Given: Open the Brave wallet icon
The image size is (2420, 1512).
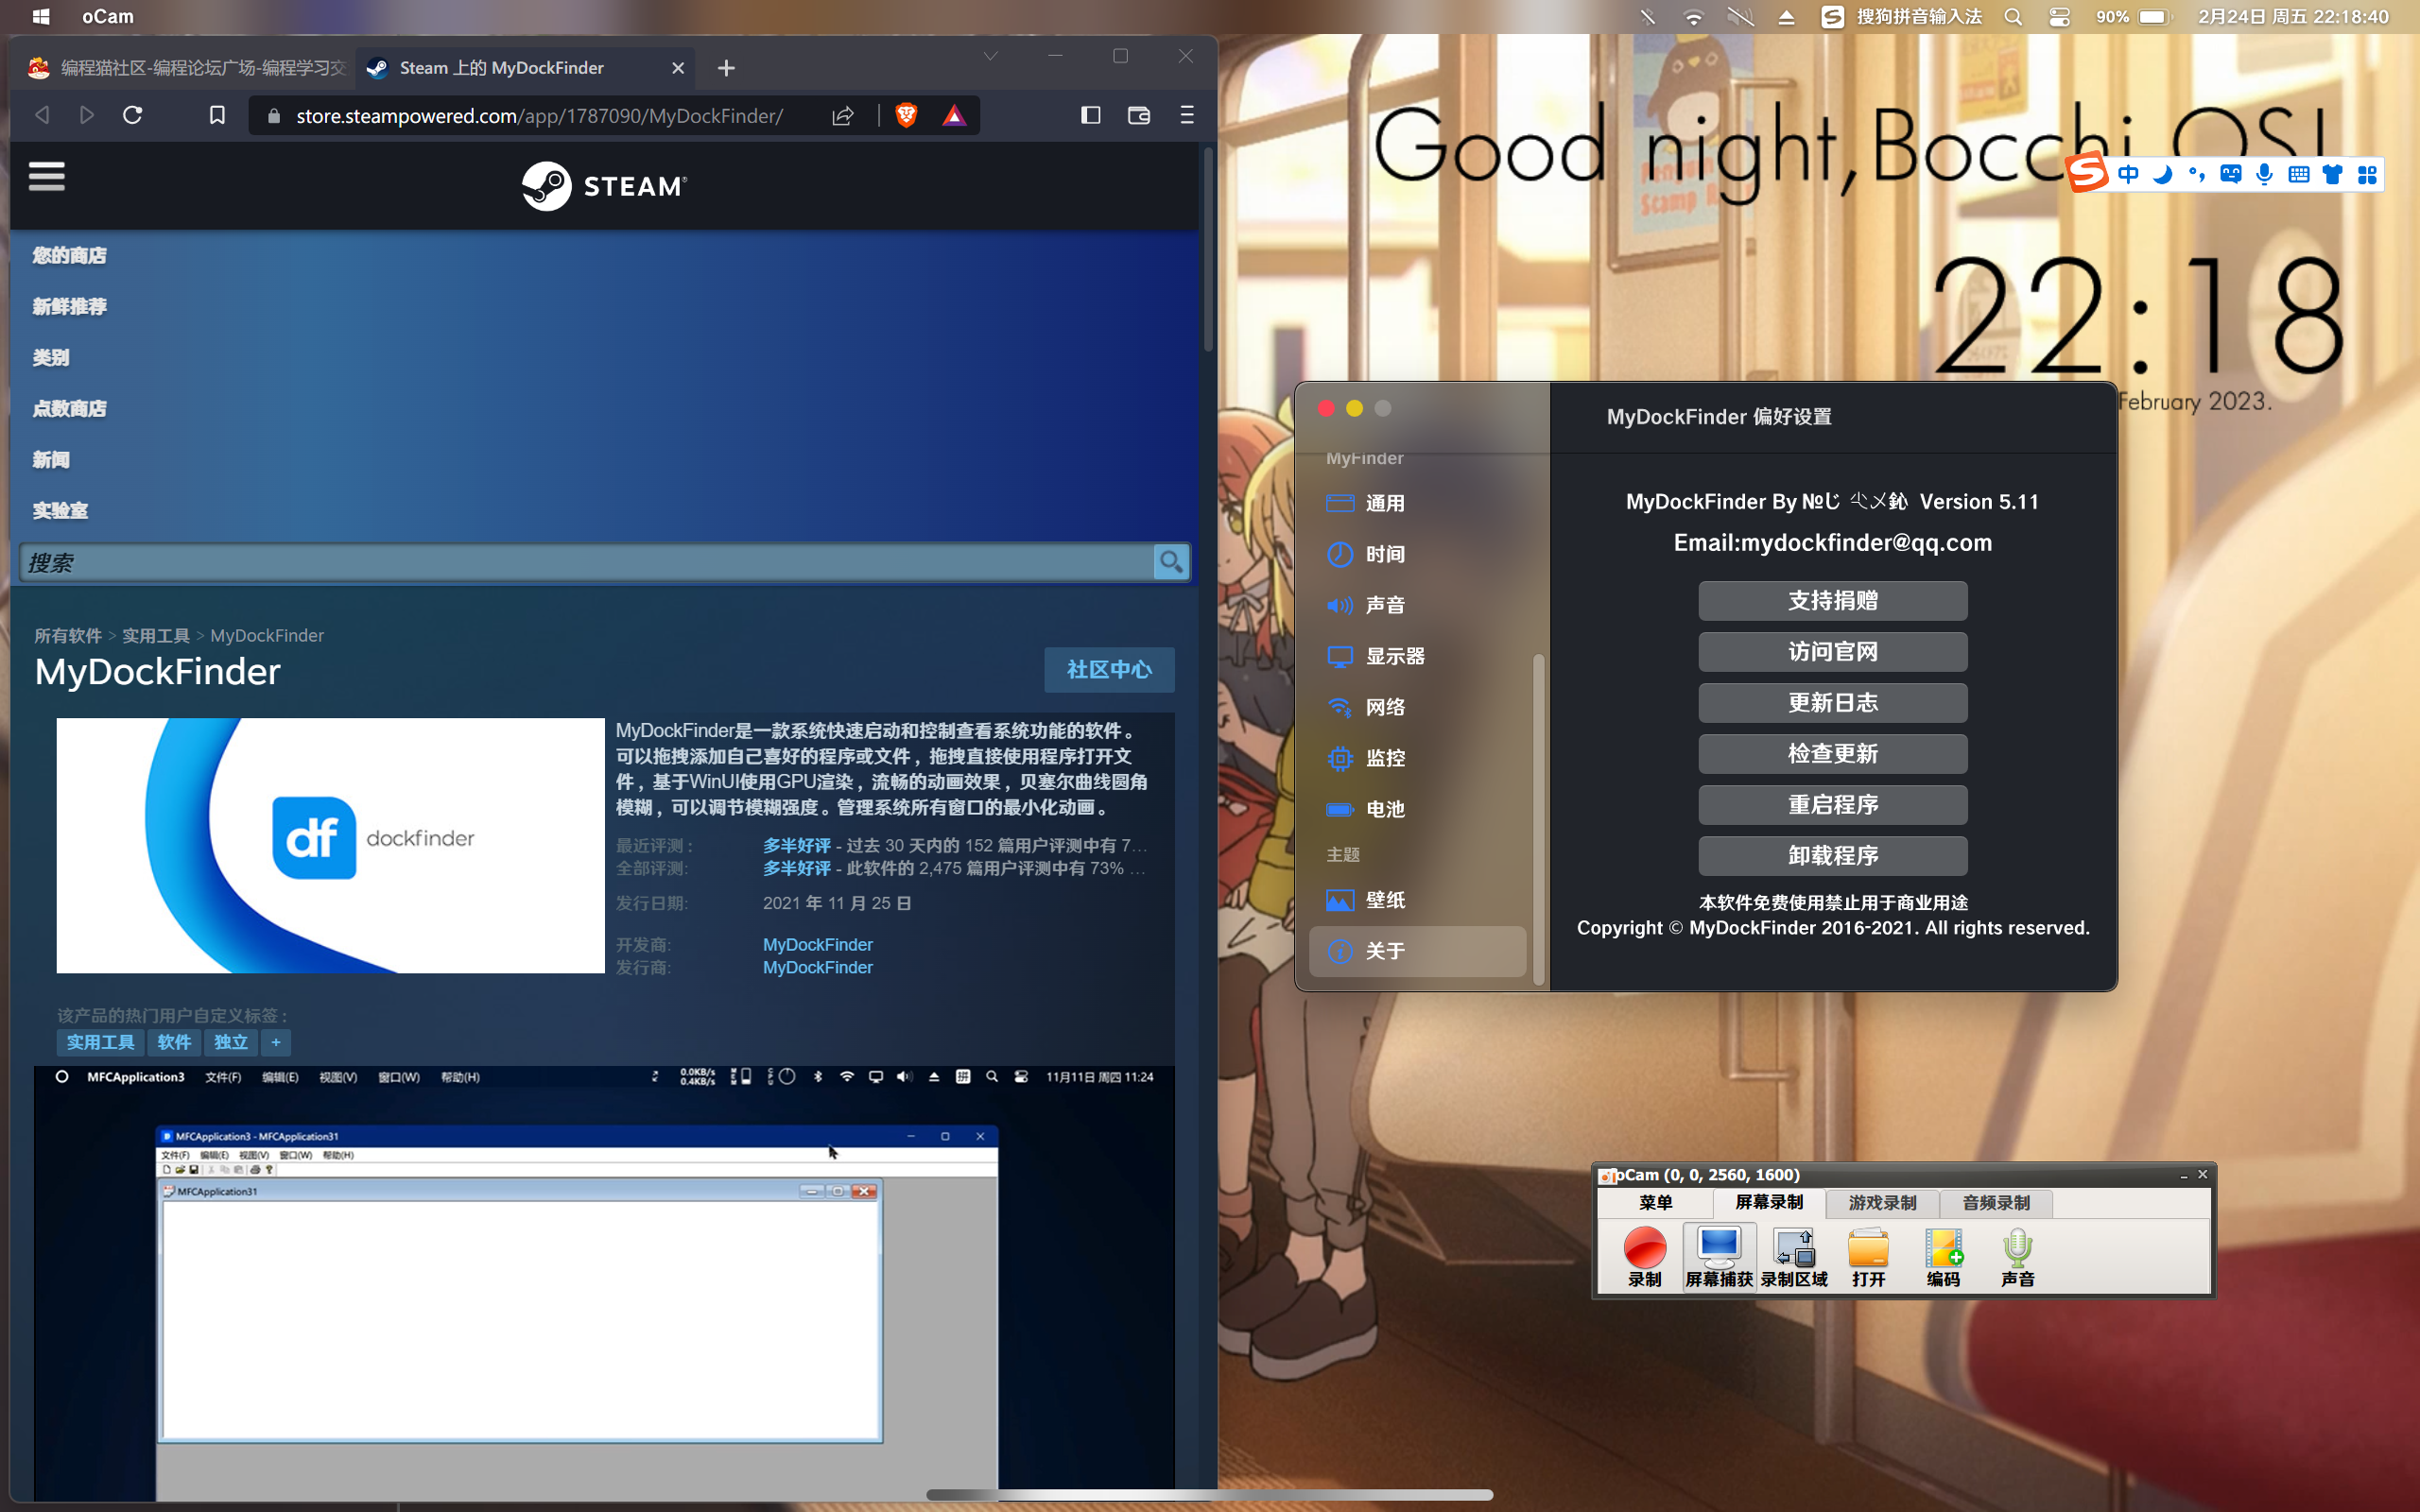Looking at the screenshot, I should [1139, 115].
